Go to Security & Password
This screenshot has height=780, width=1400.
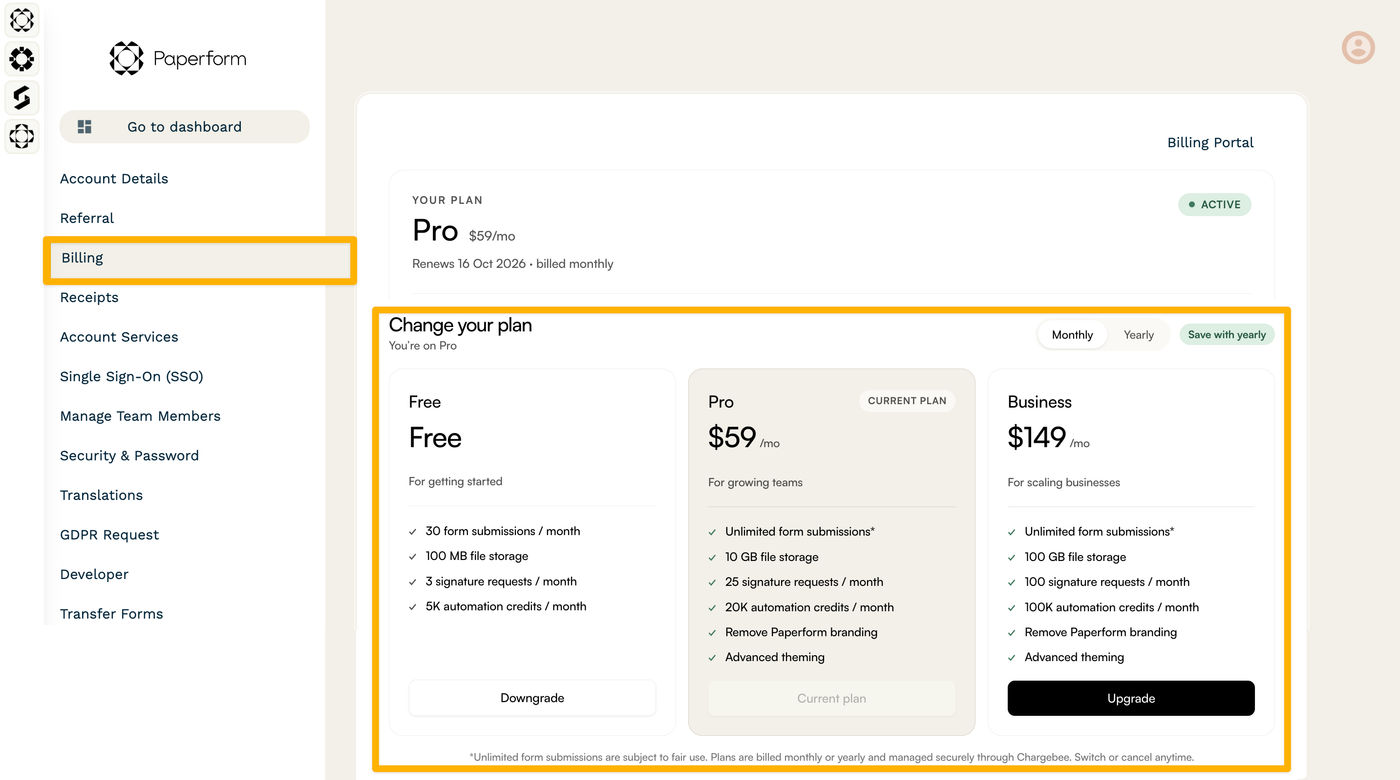[129, 456]
